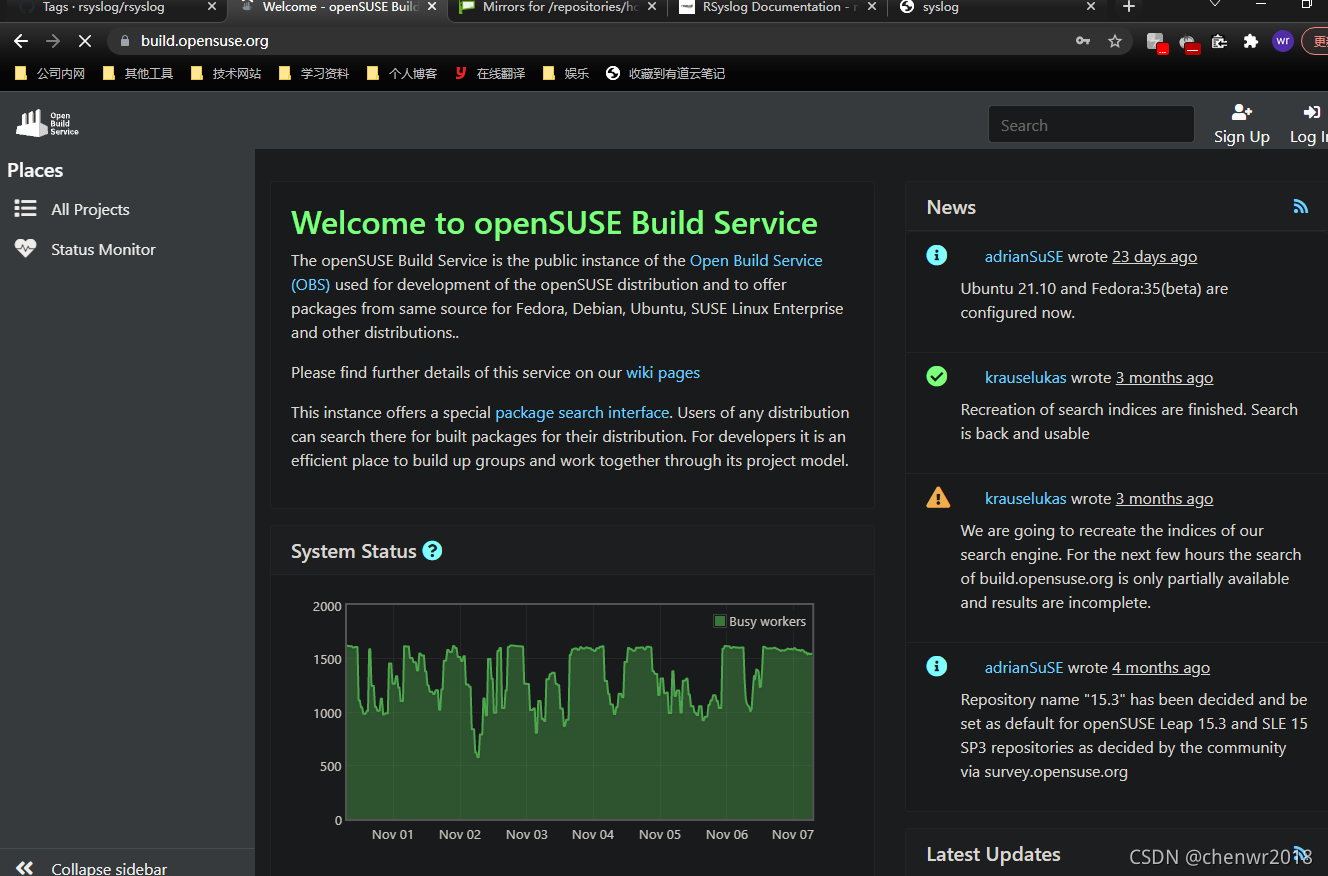Open the 其他工具 bookmark folder
The height and width of the screenshot is (876, 1328).
pos(138,73)
